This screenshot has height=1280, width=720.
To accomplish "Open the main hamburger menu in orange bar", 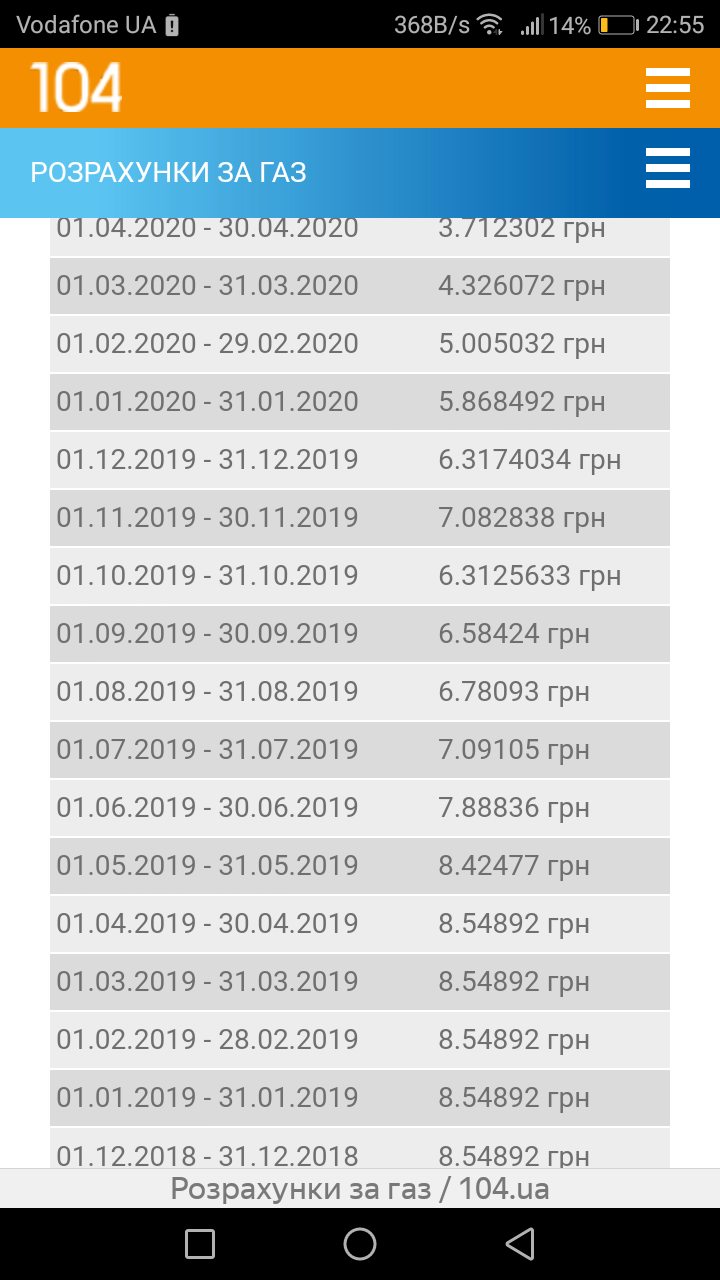I will point(667,88).
